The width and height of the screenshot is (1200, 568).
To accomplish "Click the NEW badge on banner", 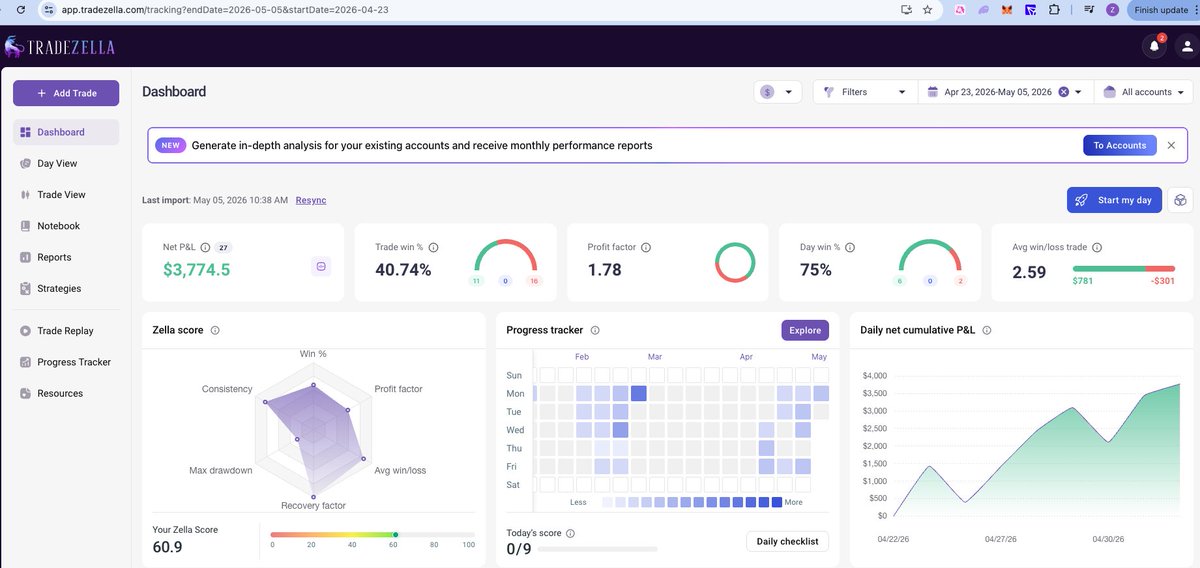I will pos(170,145).
